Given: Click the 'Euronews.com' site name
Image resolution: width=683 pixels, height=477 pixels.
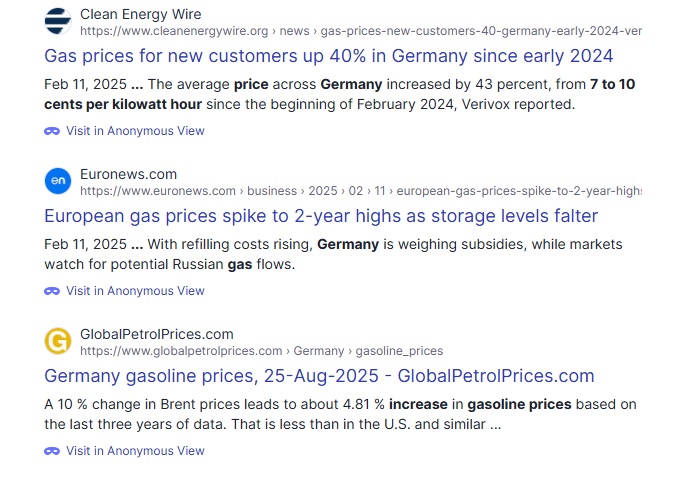Looking at the screenshot, I should (128, 175).
